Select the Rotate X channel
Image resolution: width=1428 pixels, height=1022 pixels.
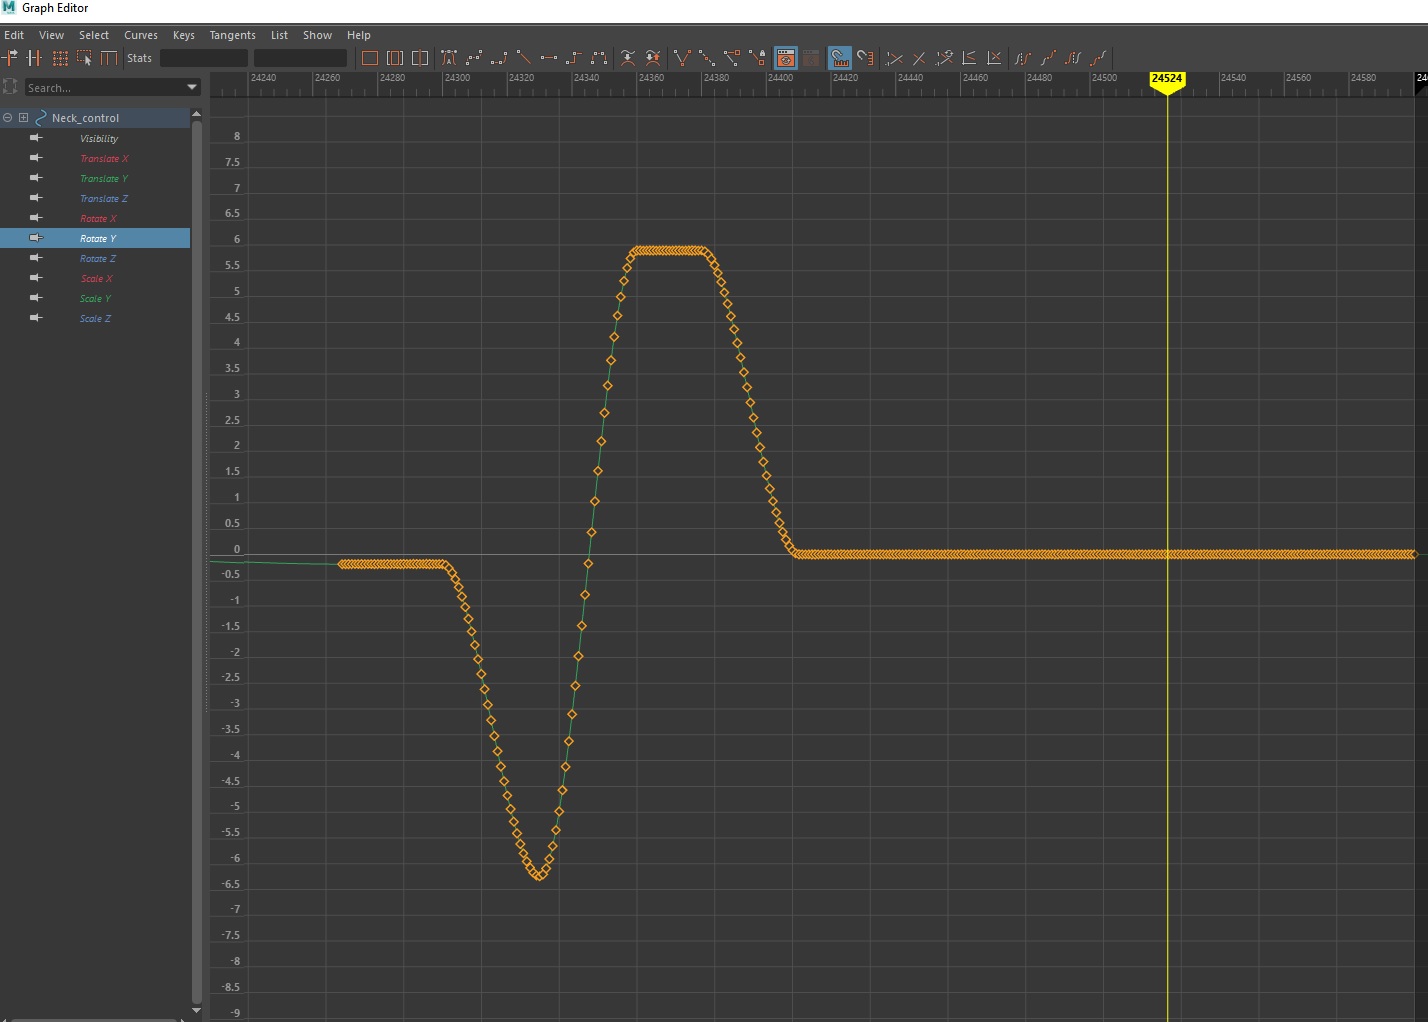[98, 218]
